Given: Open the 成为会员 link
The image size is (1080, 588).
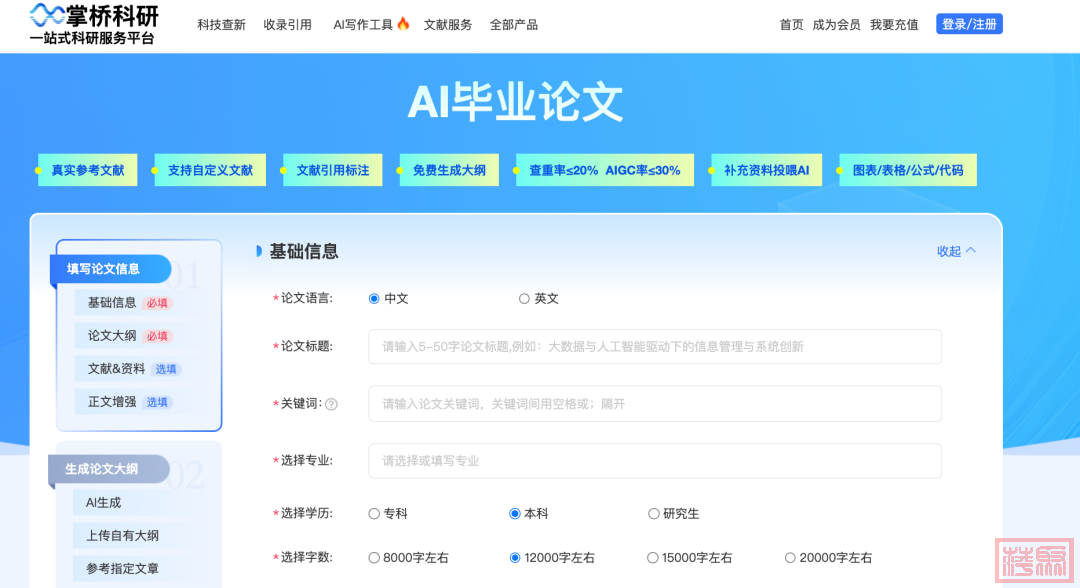Looking at the screenshot, I should tap(836, 25).
